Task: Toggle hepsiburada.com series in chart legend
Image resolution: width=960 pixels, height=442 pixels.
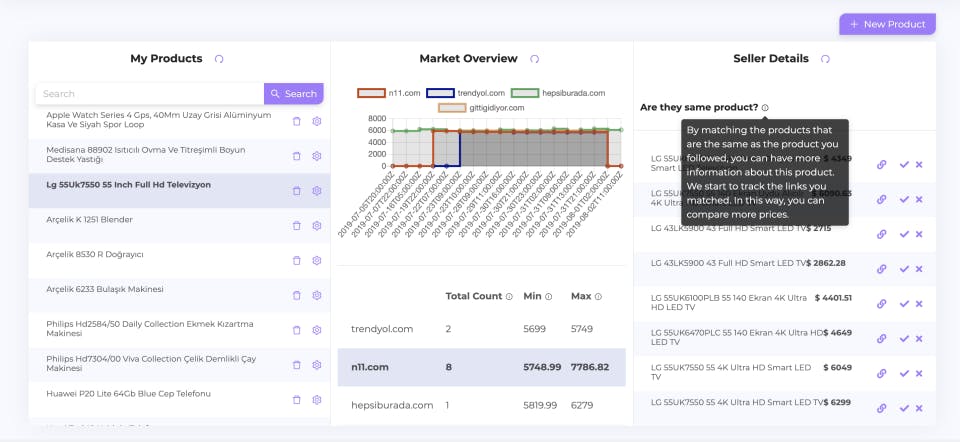Action: click(558, 93)
